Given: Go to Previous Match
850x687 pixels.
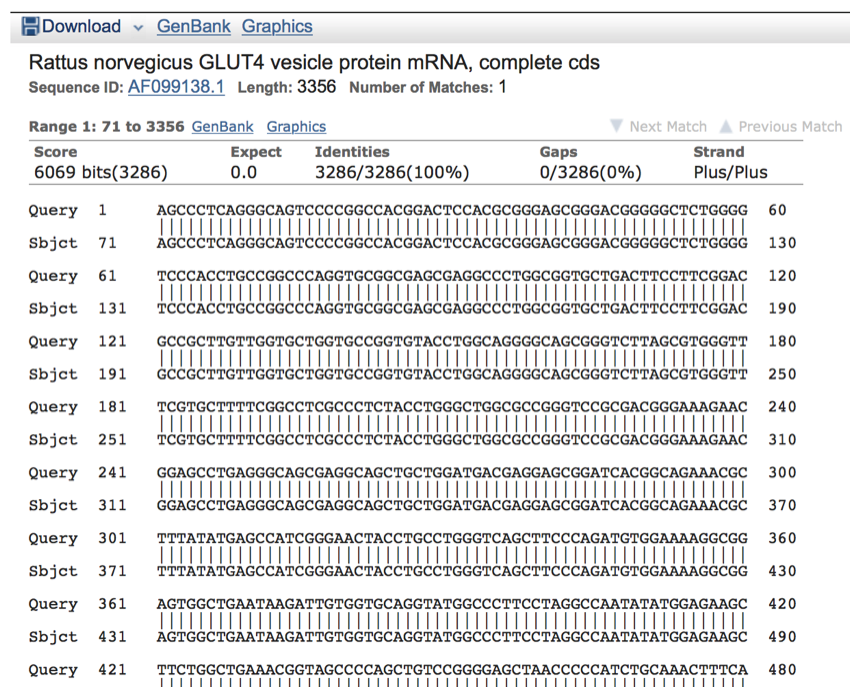Looking at the screenshot, I should tap(790, 127).
